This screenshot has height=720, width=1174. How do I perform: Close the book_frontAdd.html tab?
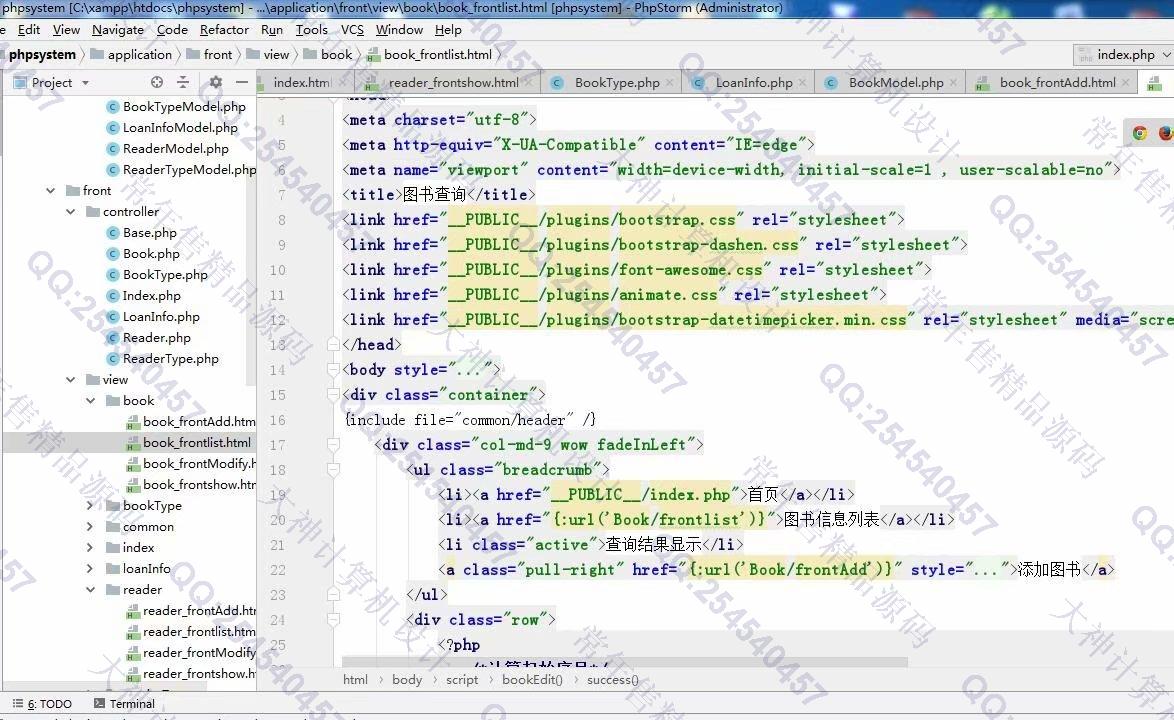pos(1125,82)
